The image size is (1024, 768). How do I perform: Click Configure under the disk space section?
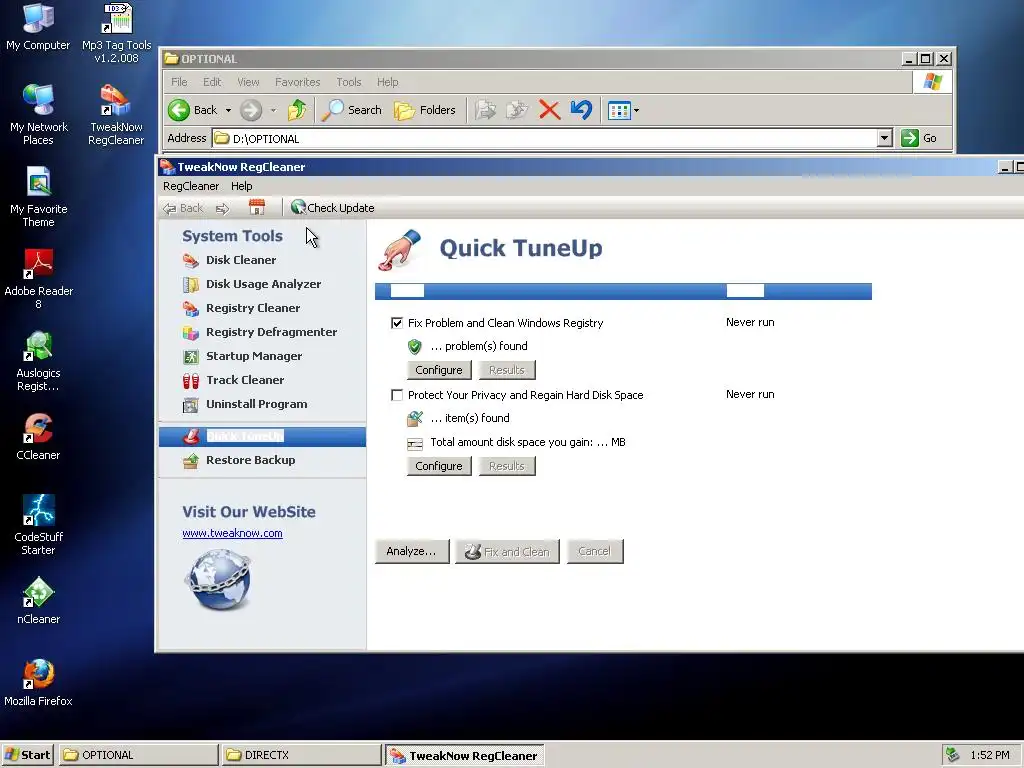439,466
